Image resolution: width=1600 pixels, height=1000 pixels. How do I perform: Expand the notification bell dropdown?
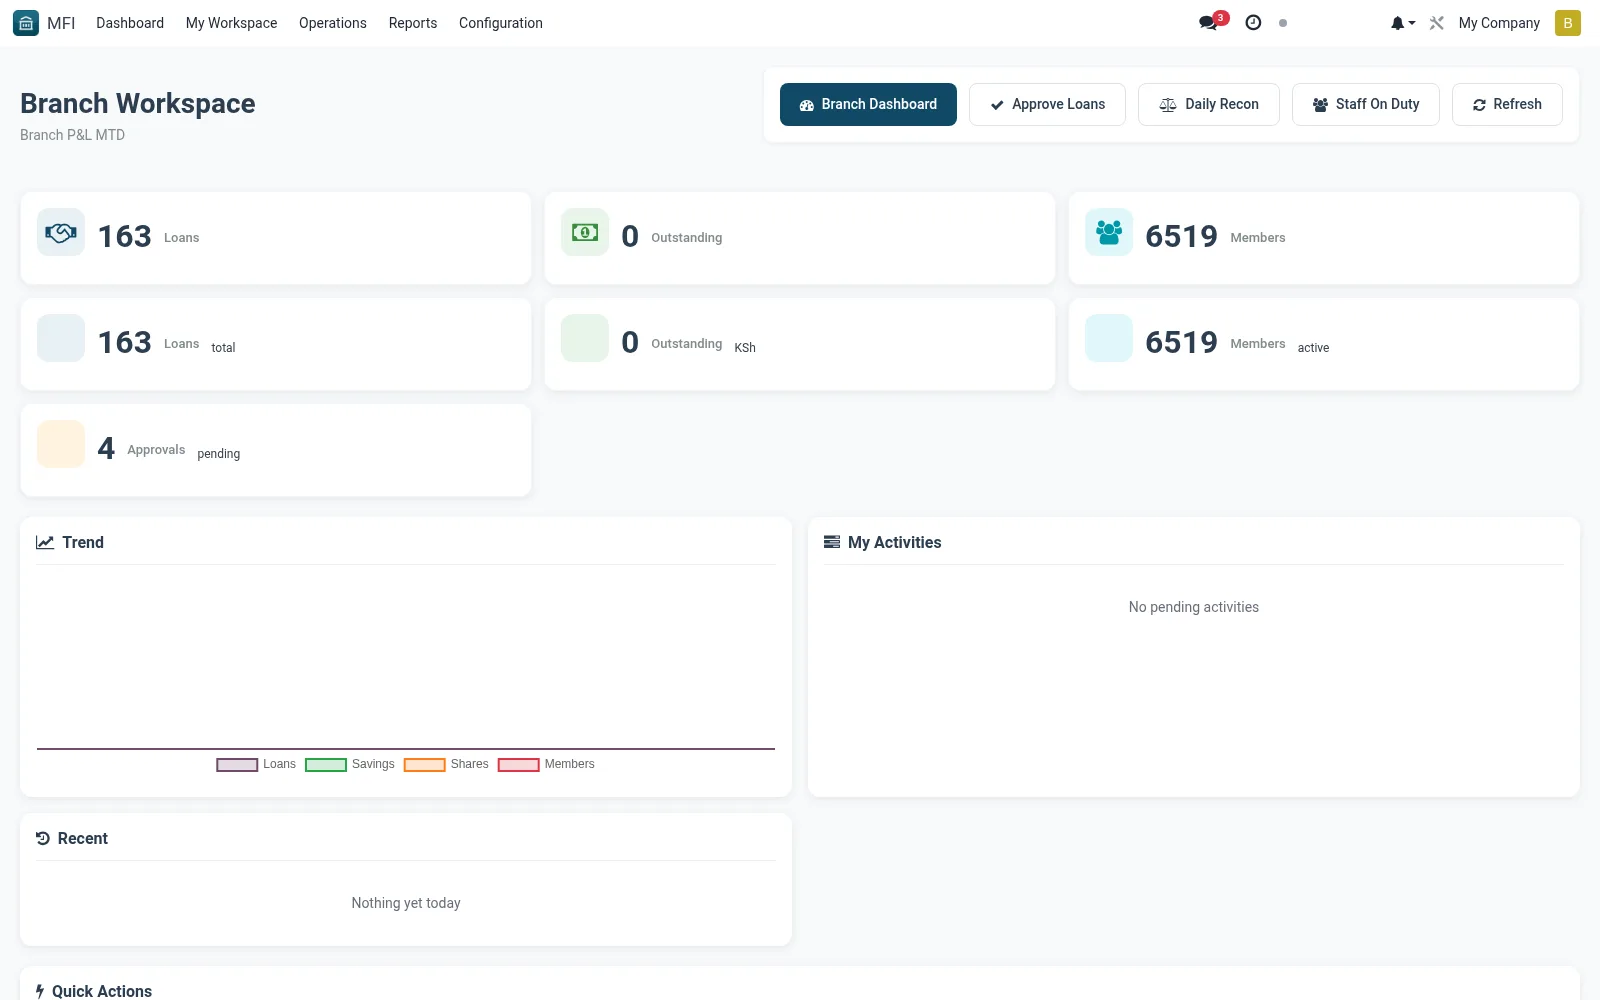[1402, 23]
